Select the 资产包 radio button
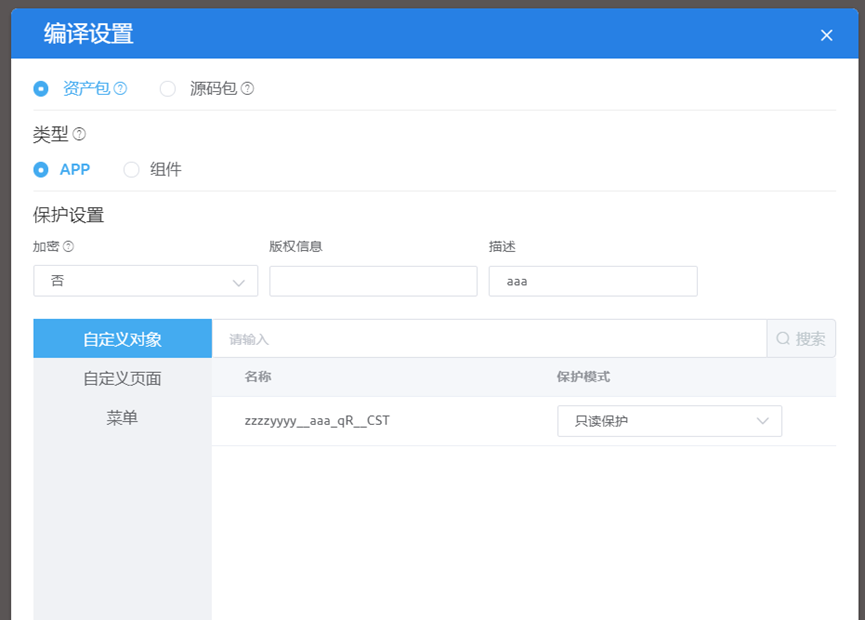Image resolution: width=865 pixels, height=620 pixels. [x=41, y=88]
